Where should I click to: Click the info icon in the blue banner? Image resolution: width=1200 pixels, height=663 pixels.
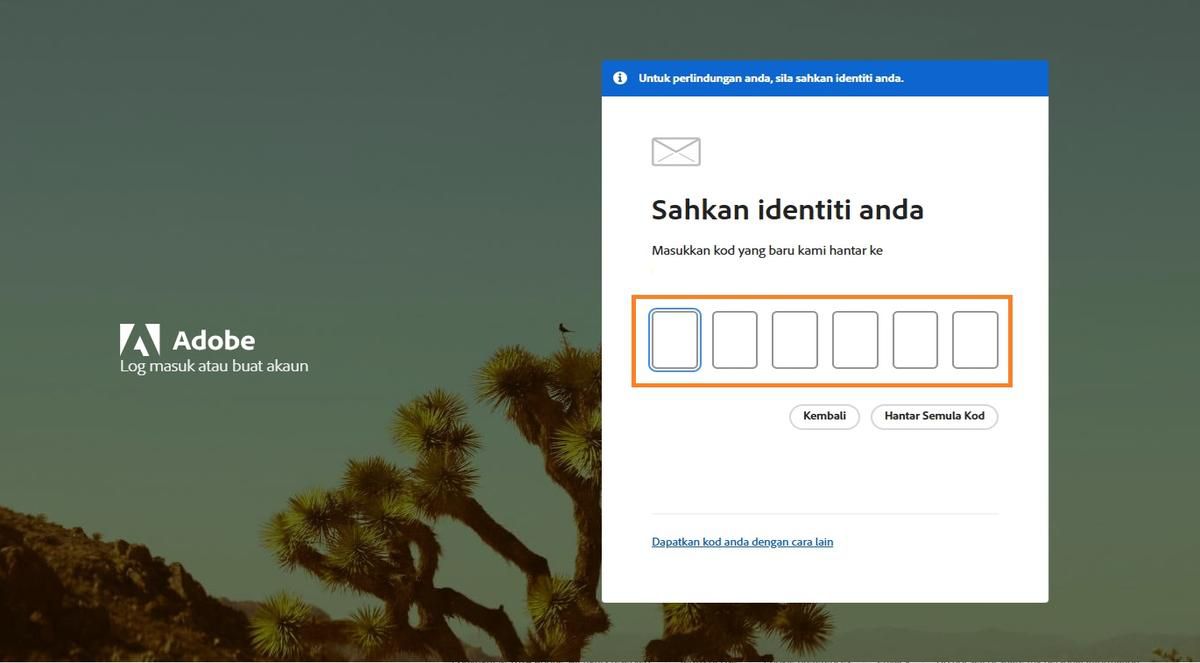pos(620,77)
